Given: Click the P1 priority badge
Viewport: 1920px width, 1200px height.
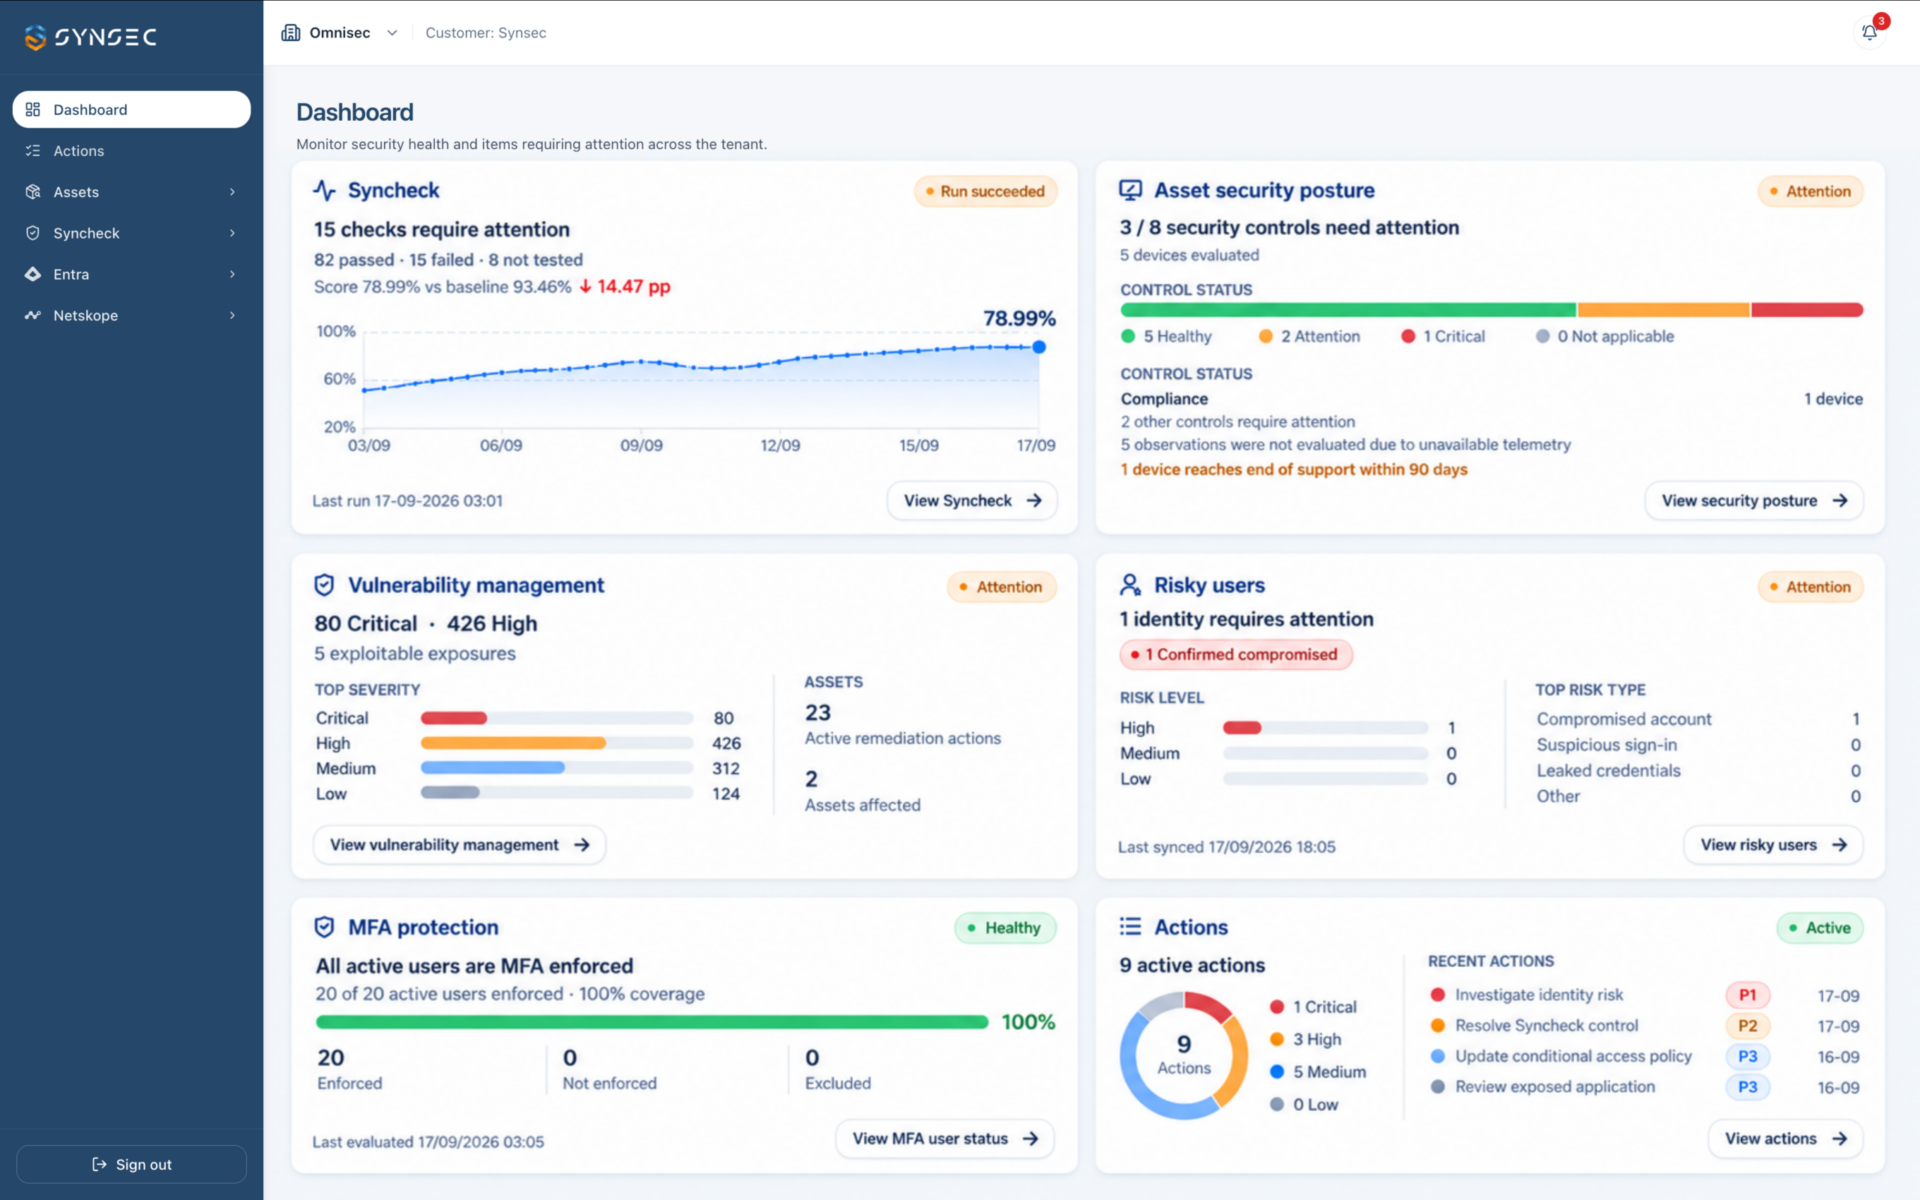Looking at the screenshot, I should [1748, 995].
